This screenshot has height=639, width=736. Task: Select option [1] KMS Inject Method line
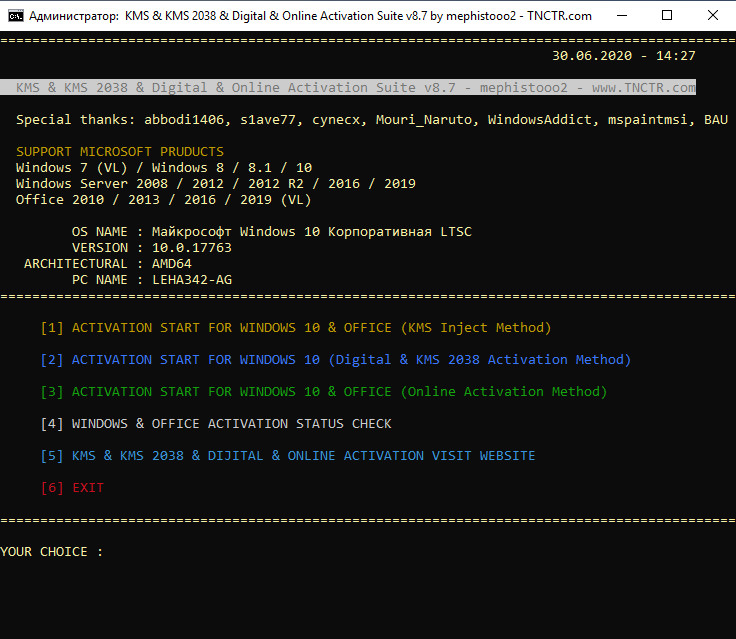[x=296, y=328]
